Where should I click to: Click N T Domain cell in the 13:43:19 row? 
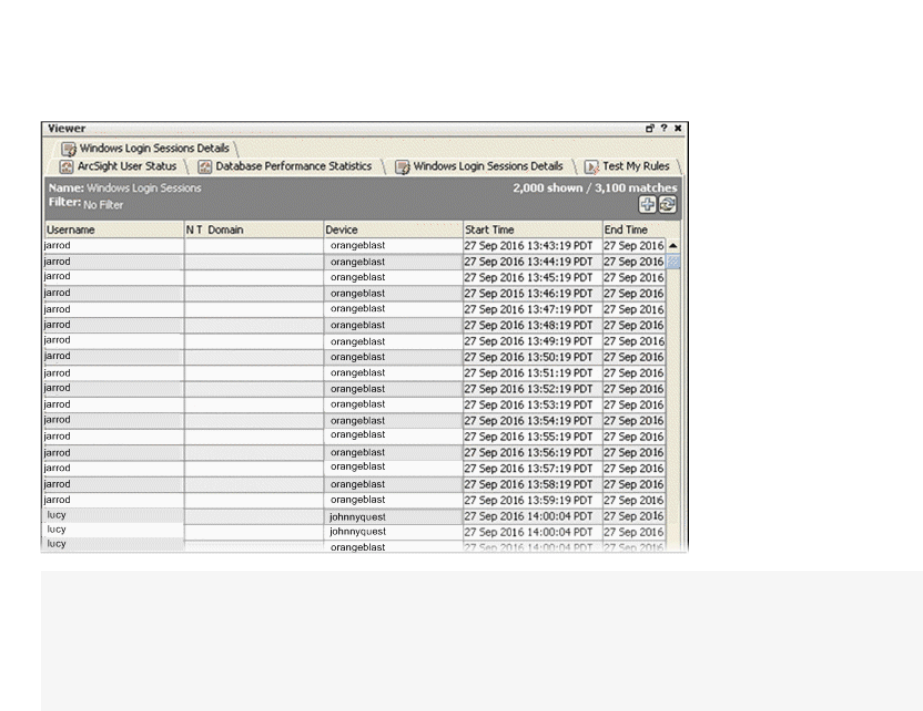[254, 246]
